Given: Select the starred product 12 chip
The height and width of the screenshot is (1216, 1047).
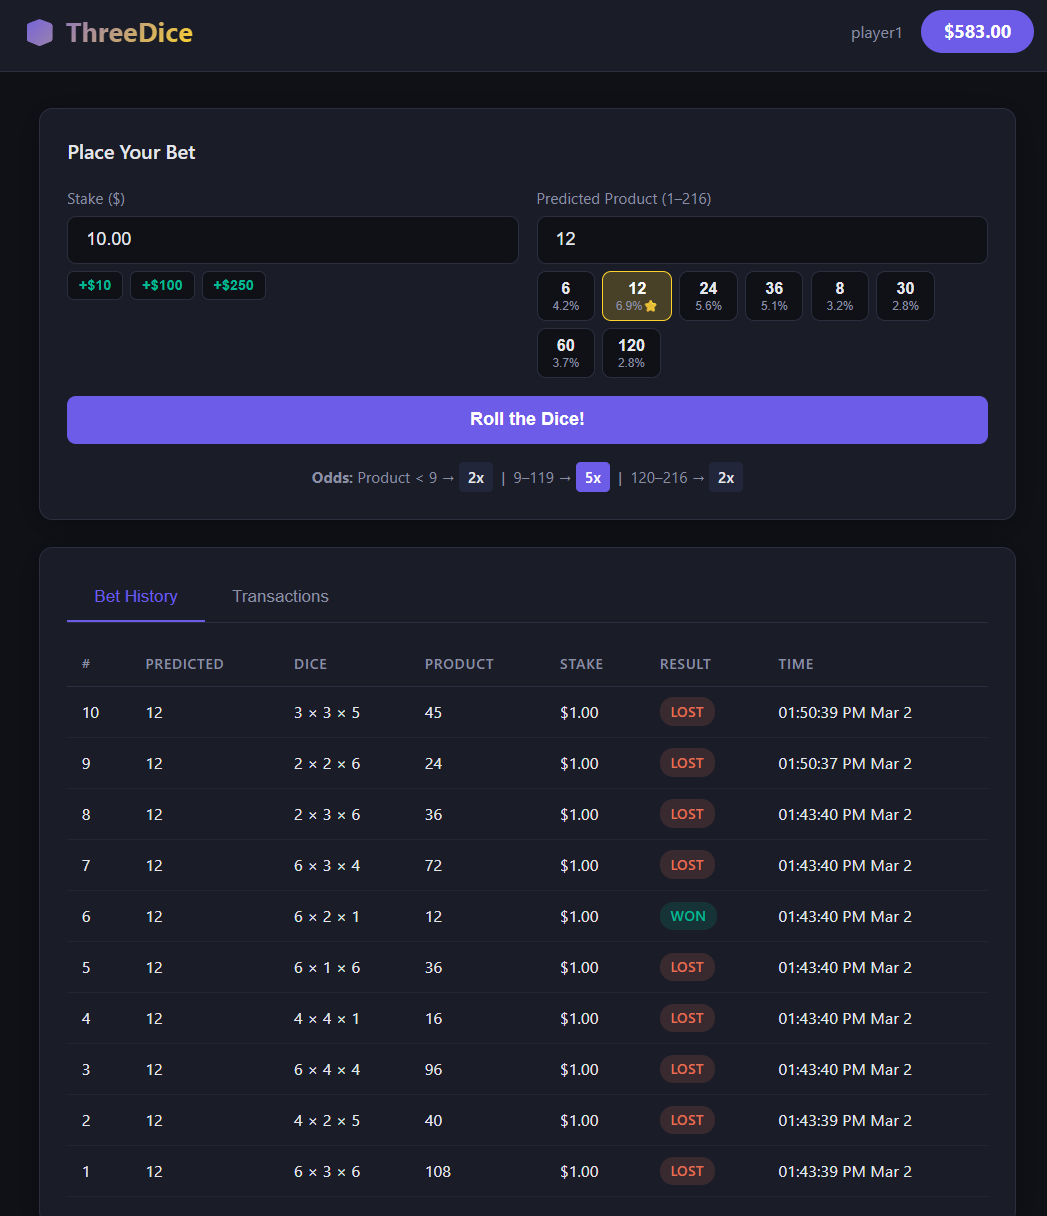Looking at the screenshot, I should click(636, 296).
